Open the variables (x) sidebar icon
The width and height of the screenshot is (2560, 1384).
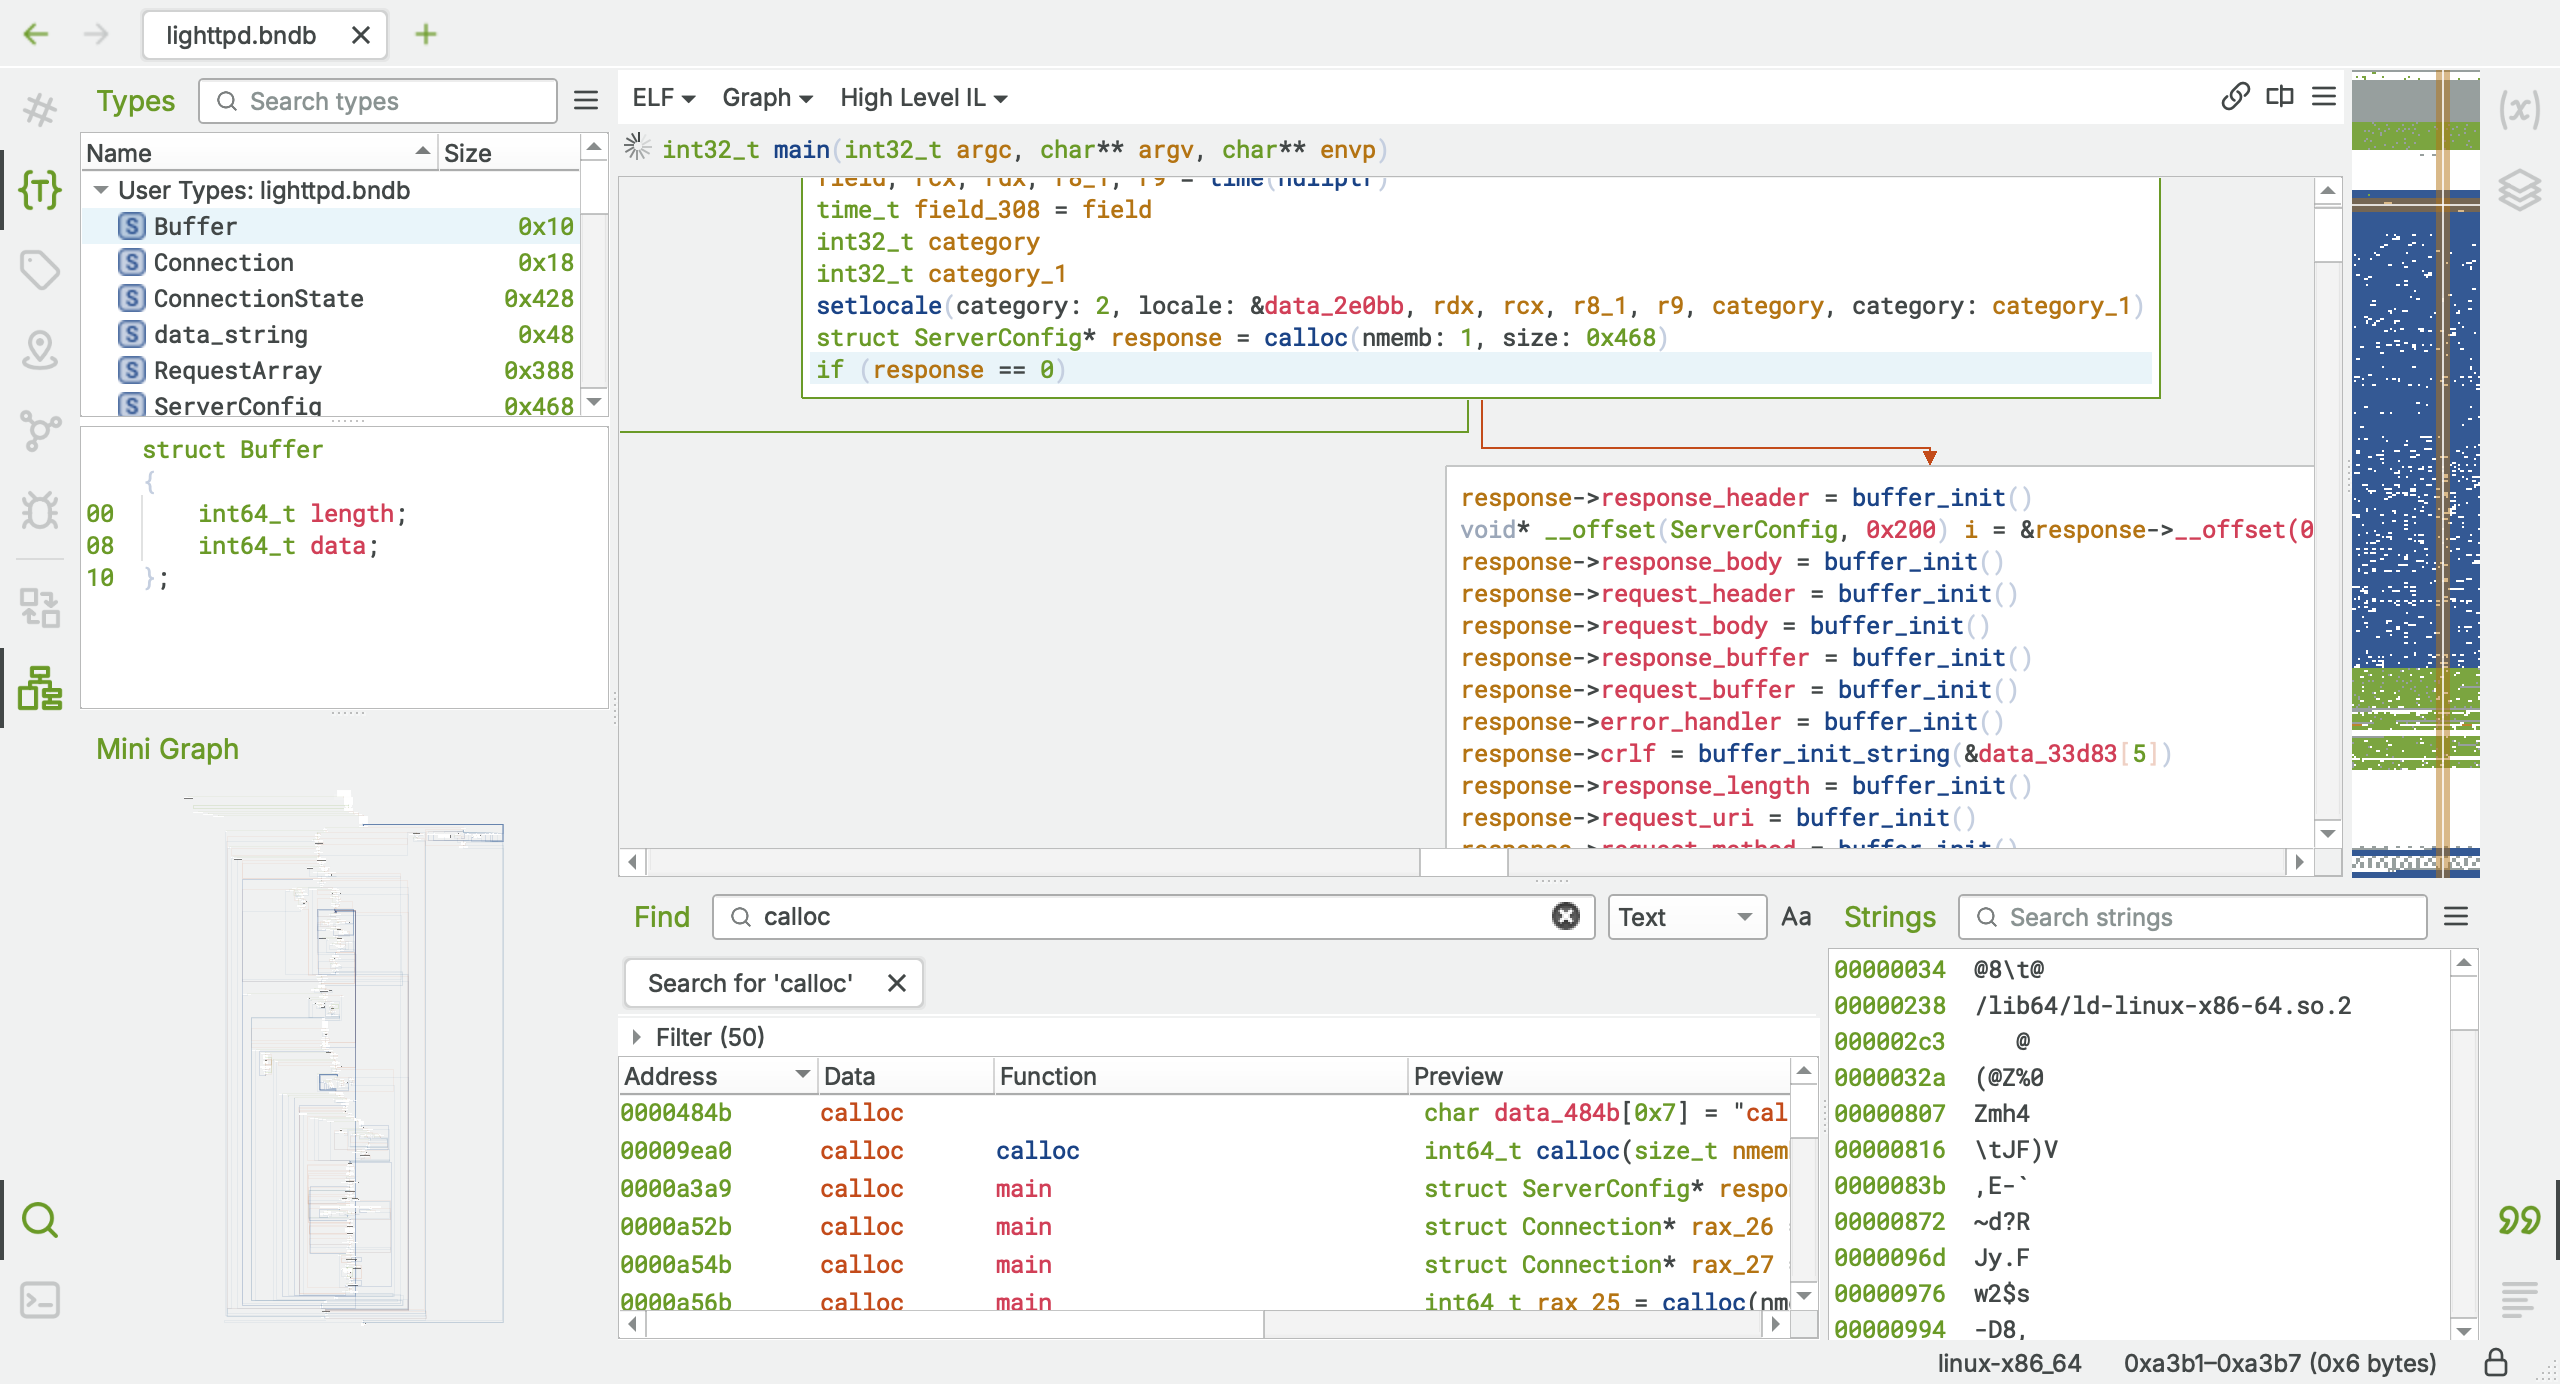[2519, 109]
